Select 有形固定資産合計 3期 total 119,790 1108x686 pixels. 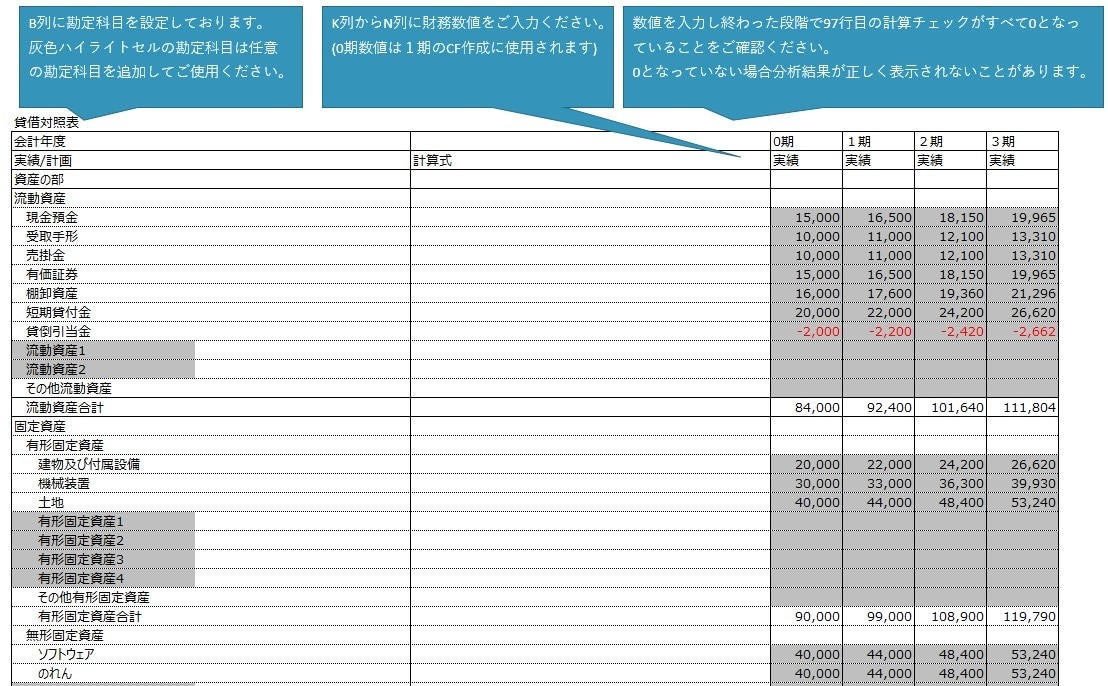pos(1022,617)
